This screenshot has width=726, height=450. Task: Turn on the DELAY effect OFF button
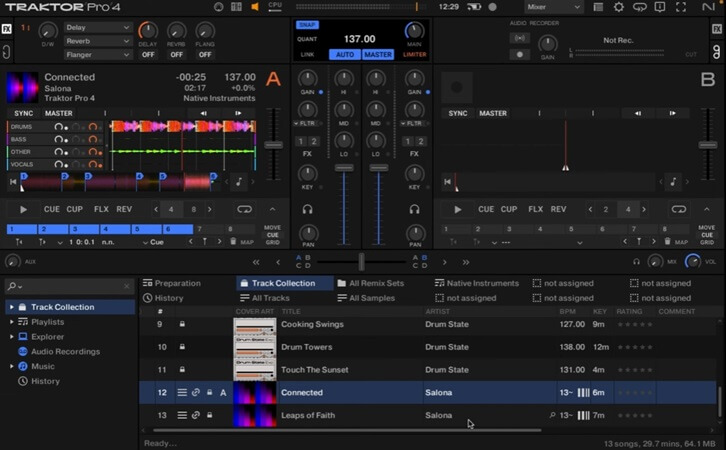coord(148,55)
